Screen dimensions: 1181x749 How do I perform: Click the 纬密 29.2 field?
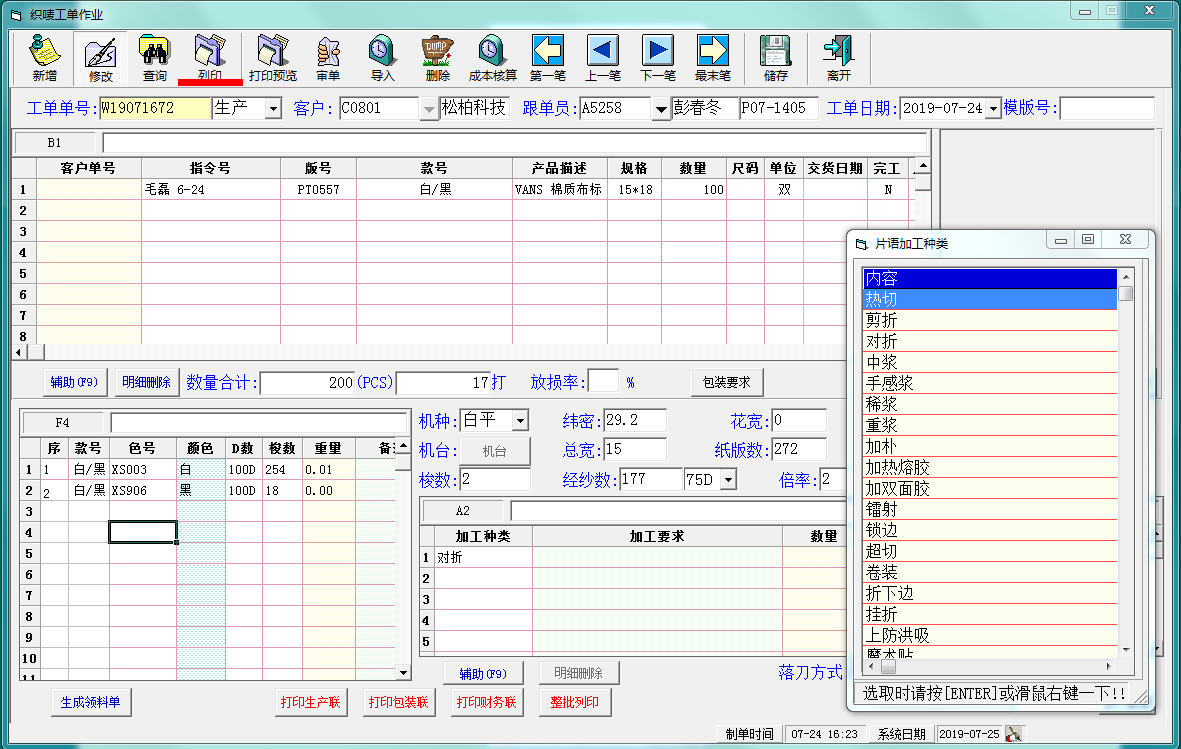635,420
